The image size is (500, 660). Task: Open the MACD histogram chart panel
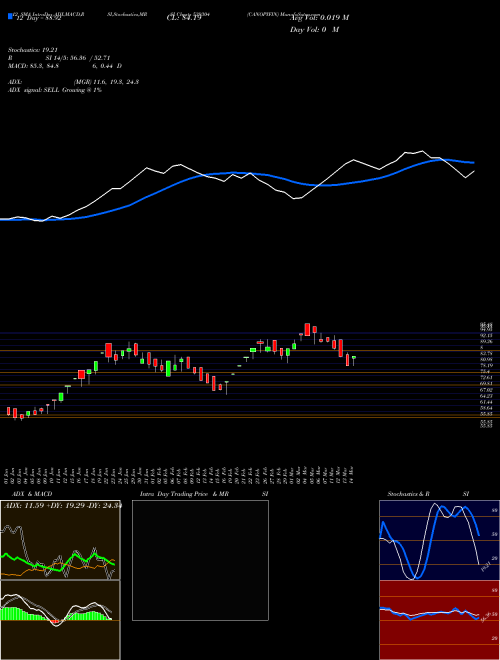coord(60,620)
